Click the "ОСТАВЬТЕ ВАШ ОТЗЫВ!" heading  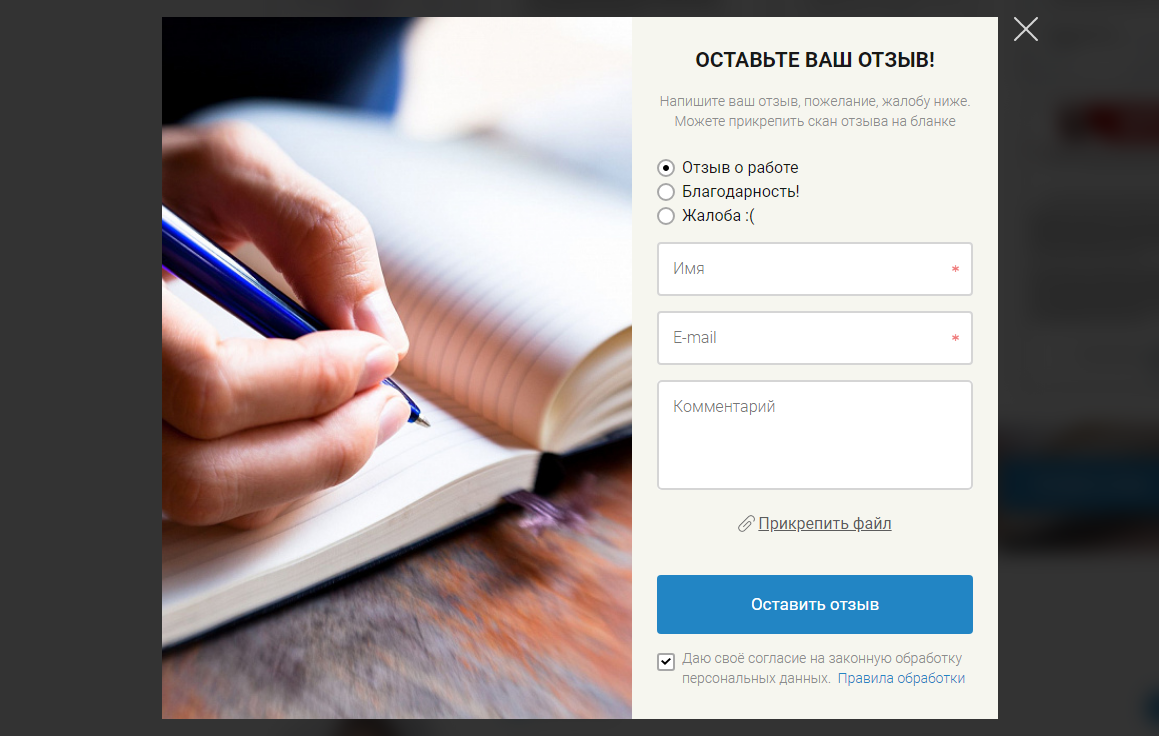(815, 60)
